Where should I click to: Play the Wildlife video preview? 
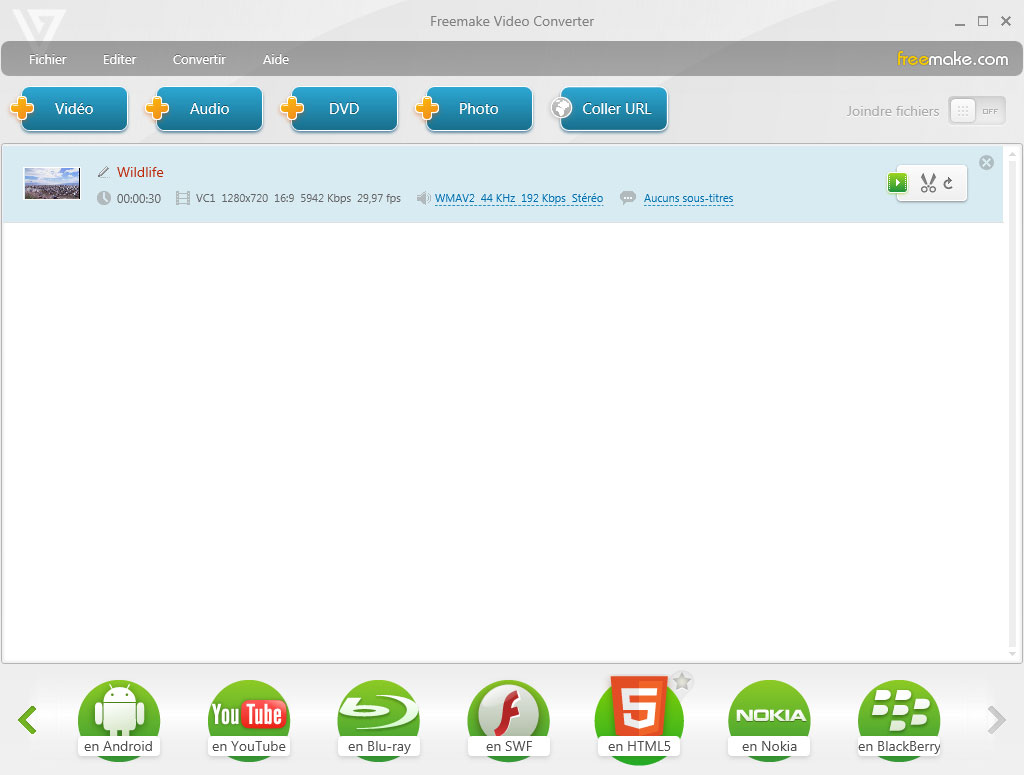coord(897,183)
